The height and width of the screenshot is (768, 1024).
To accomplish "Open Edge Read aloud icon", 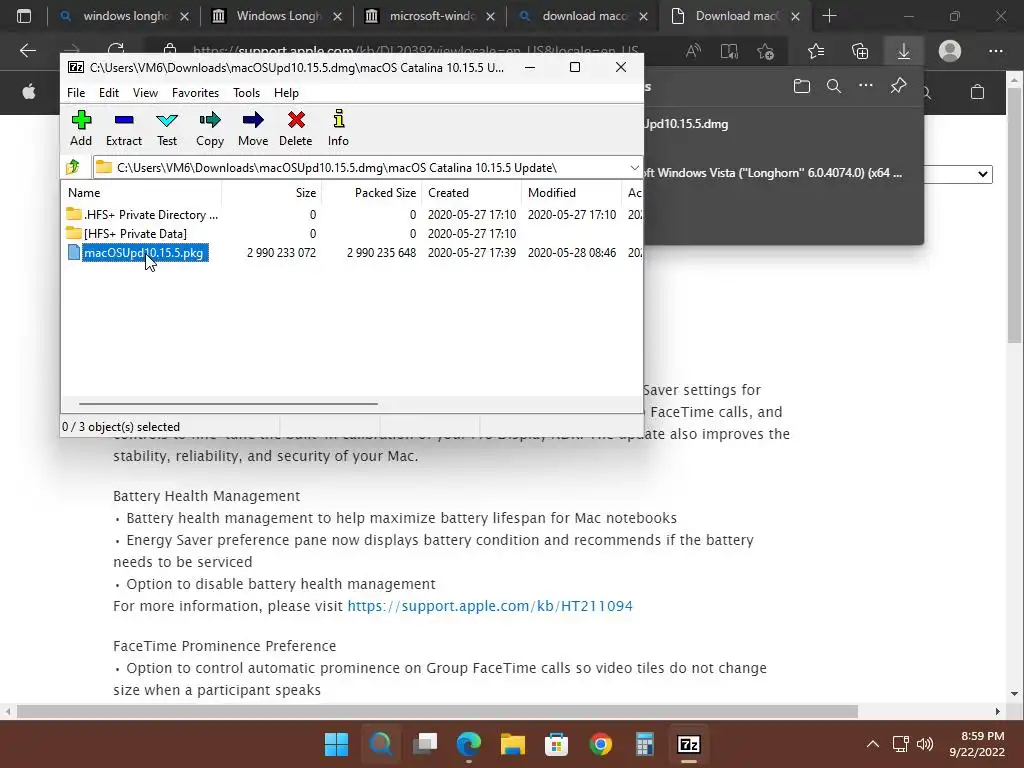I will pos(693,51).
